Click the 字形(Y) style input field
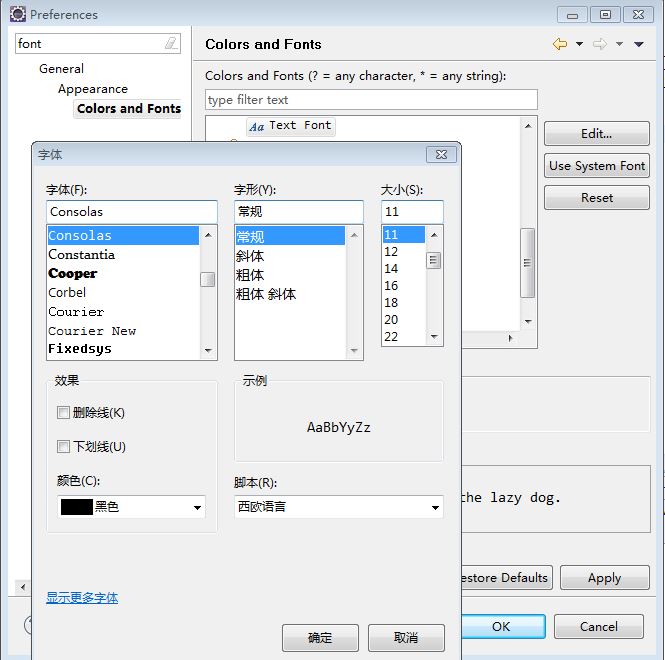Viewport: 665px width, 660px height. click(299, 212)
